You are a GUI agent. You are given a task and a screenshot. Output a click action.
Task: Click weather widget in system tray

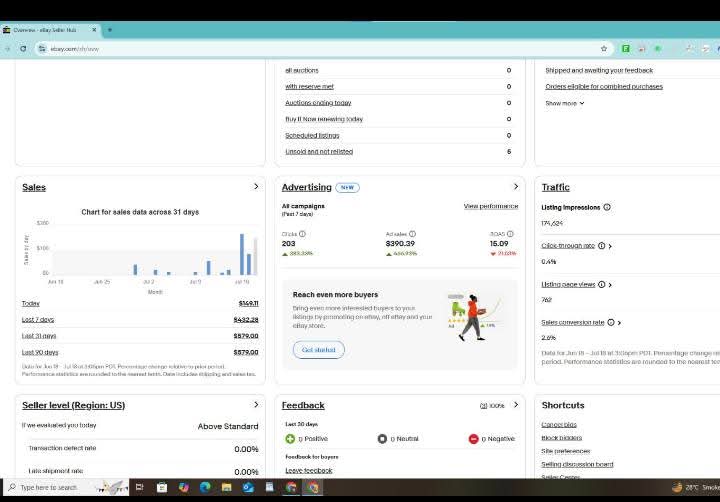click(695, 487)
